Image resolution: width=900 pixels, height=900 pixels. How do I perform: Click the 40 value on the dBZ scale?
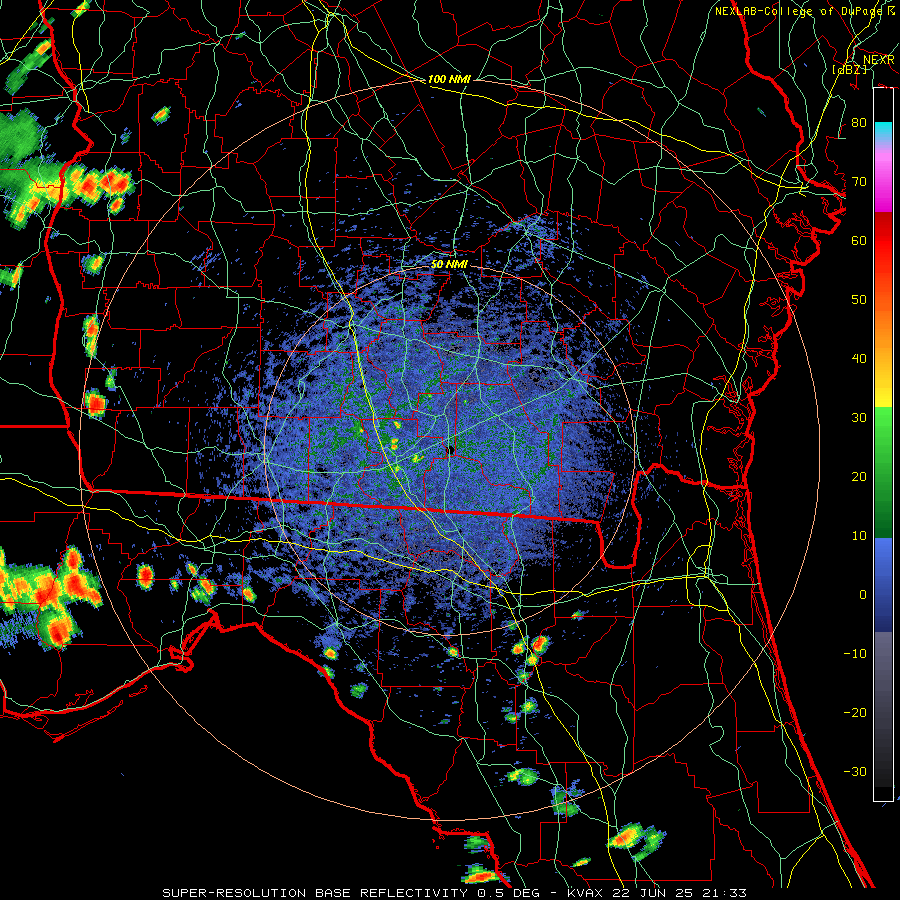[x=859, y=359]
